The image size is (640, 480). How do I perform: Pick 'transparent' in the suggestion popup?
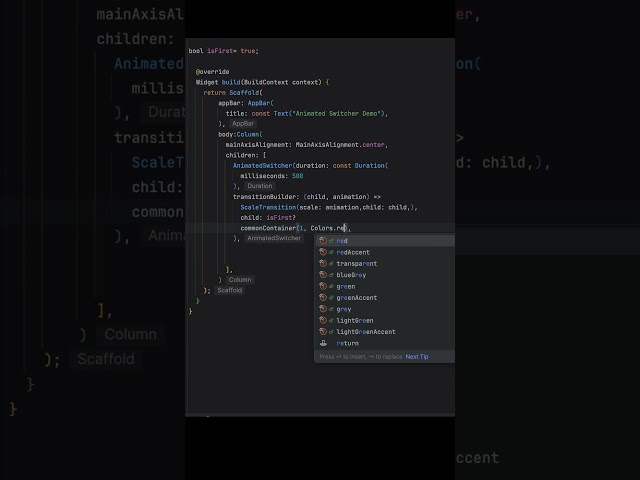coord(384,264)
